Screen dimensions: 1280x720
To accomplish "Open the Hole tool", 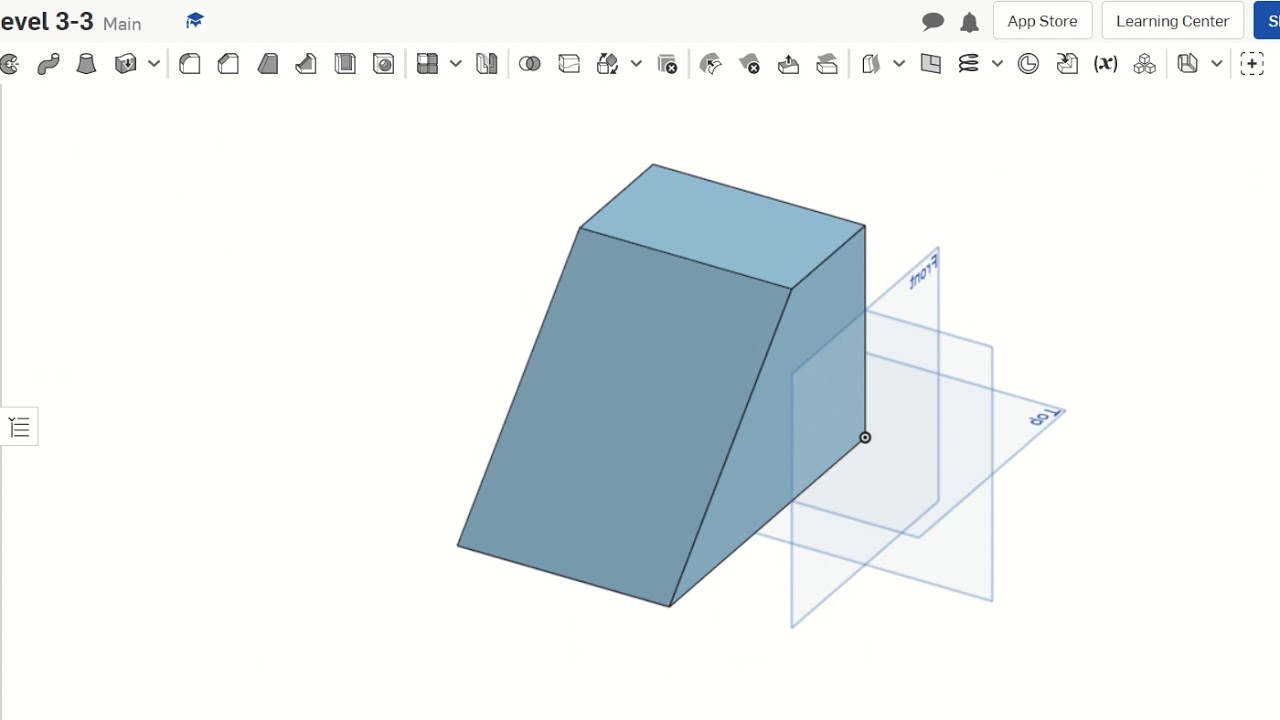I will pyautogui.click(x=384, y=64).
